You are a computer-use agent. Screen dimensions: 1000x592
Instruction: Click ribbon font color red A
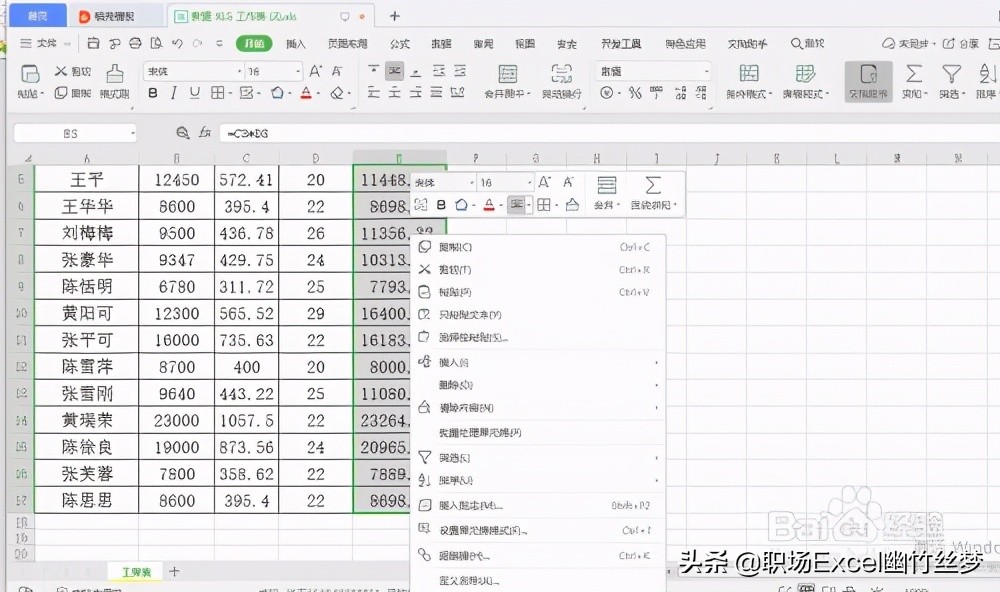(x=306, y=93)
